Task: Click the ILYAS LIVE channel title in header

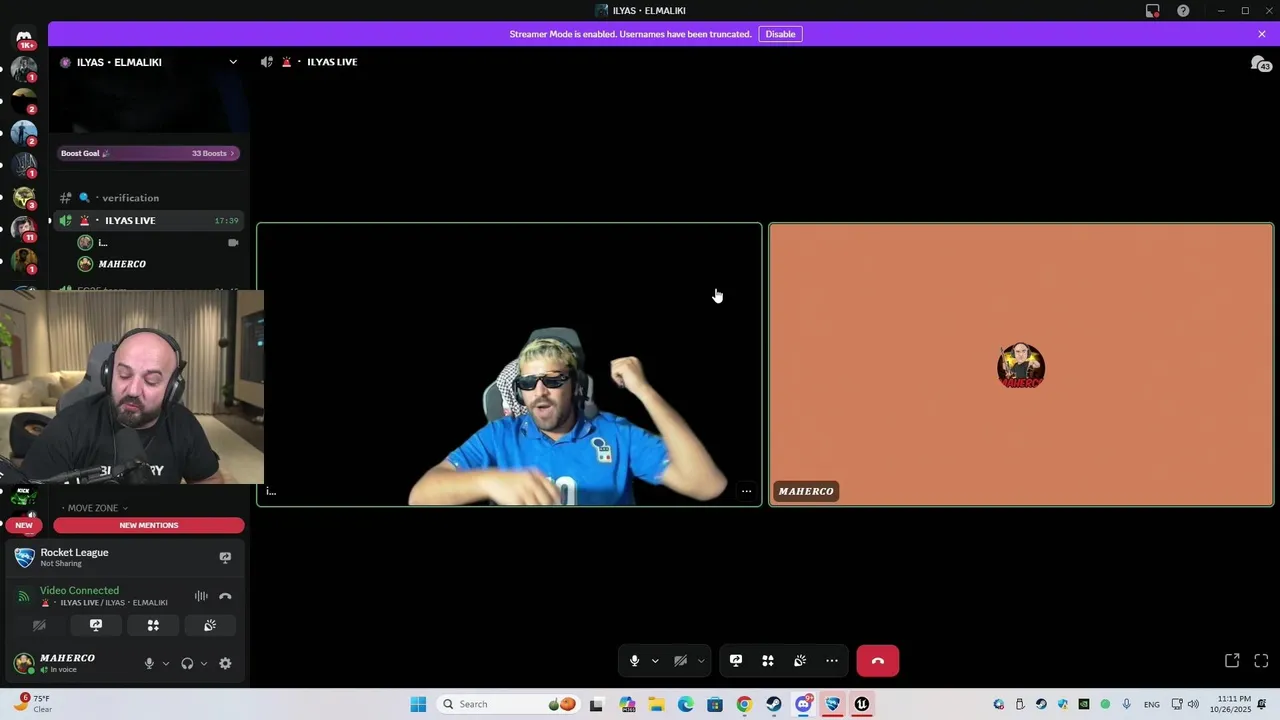Action: point(332,62)
